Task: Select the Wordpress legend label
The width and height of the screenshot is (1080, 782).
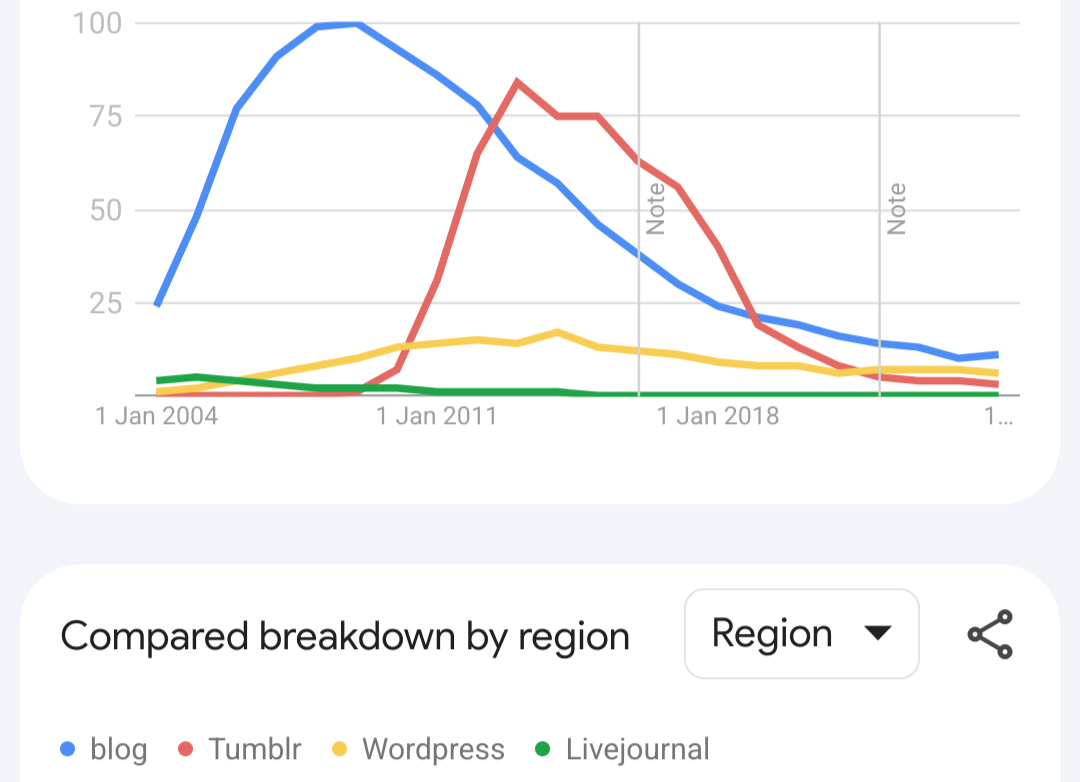Action: [x=433, y=749]
